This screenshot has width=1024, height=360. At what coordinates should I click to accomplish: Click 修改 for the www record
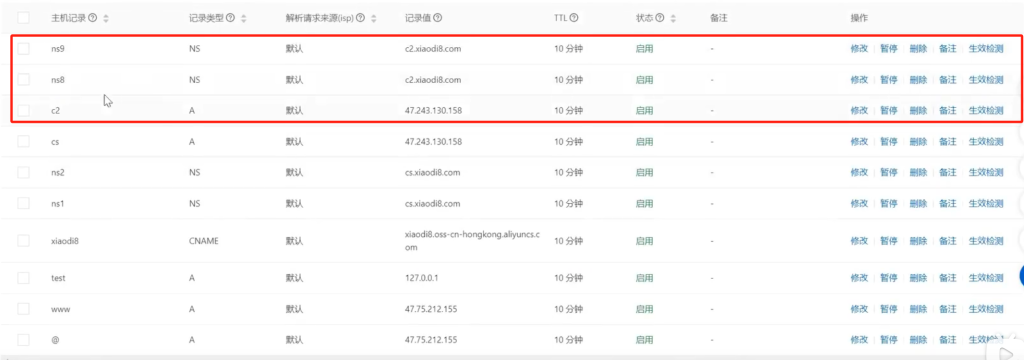[859, 309]
